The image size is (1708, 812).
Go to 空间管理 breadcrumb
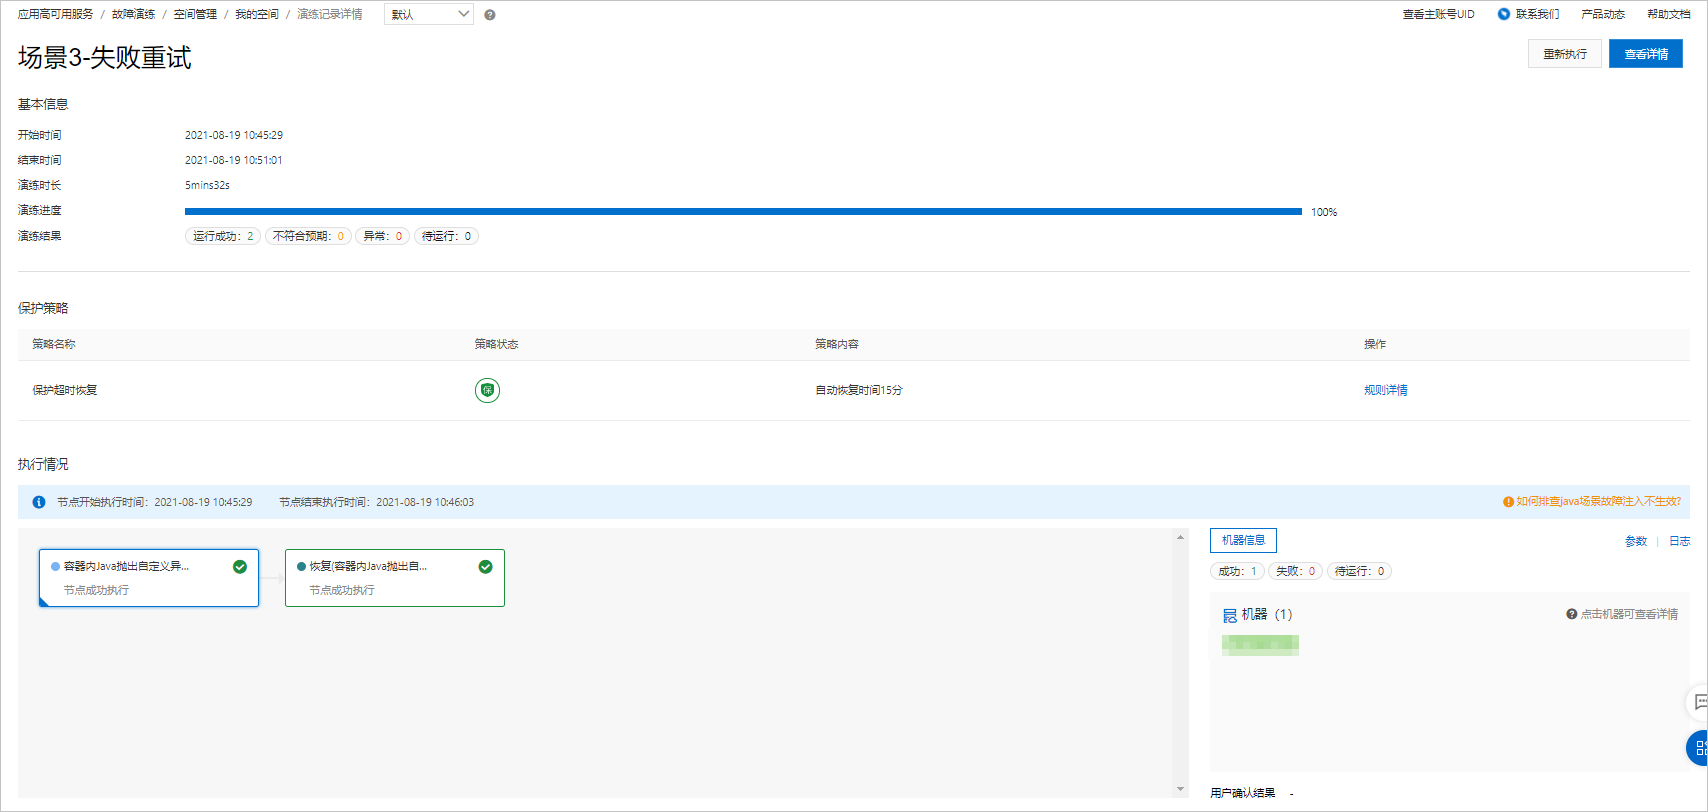tap(195, 14)
